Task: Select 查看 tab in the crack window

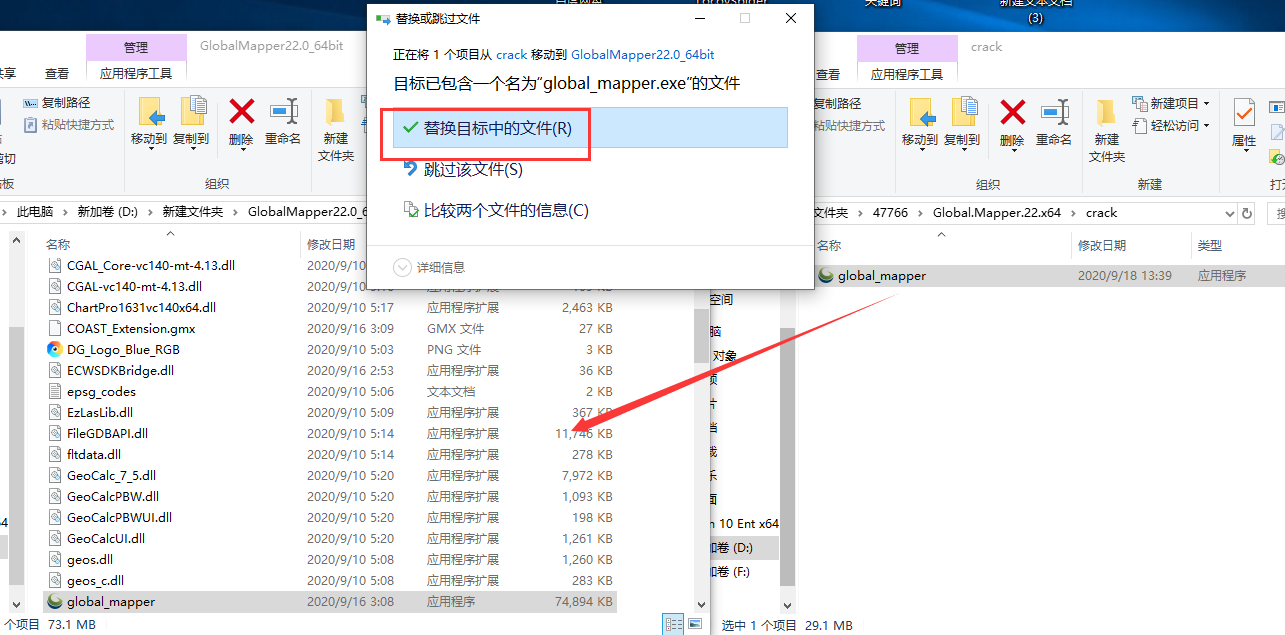Action: 828,73
